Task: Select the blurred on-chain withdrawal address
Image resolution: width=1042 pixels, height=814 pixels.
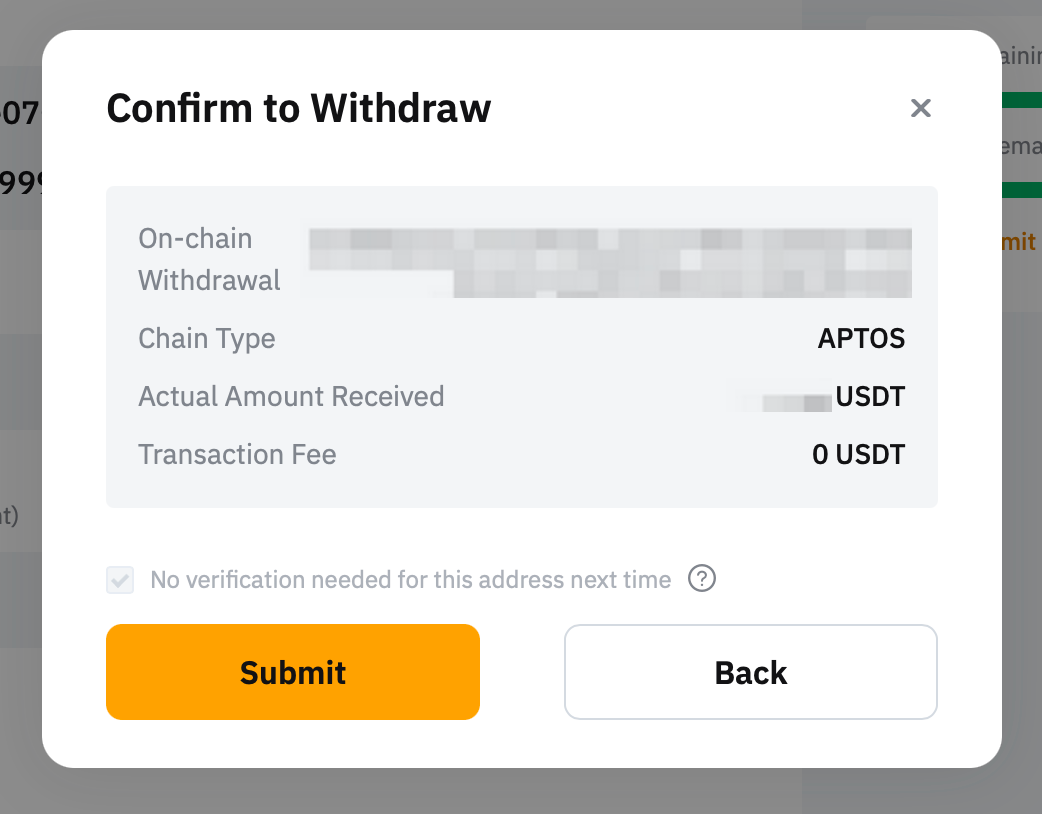Action: [x=610, y=262]
